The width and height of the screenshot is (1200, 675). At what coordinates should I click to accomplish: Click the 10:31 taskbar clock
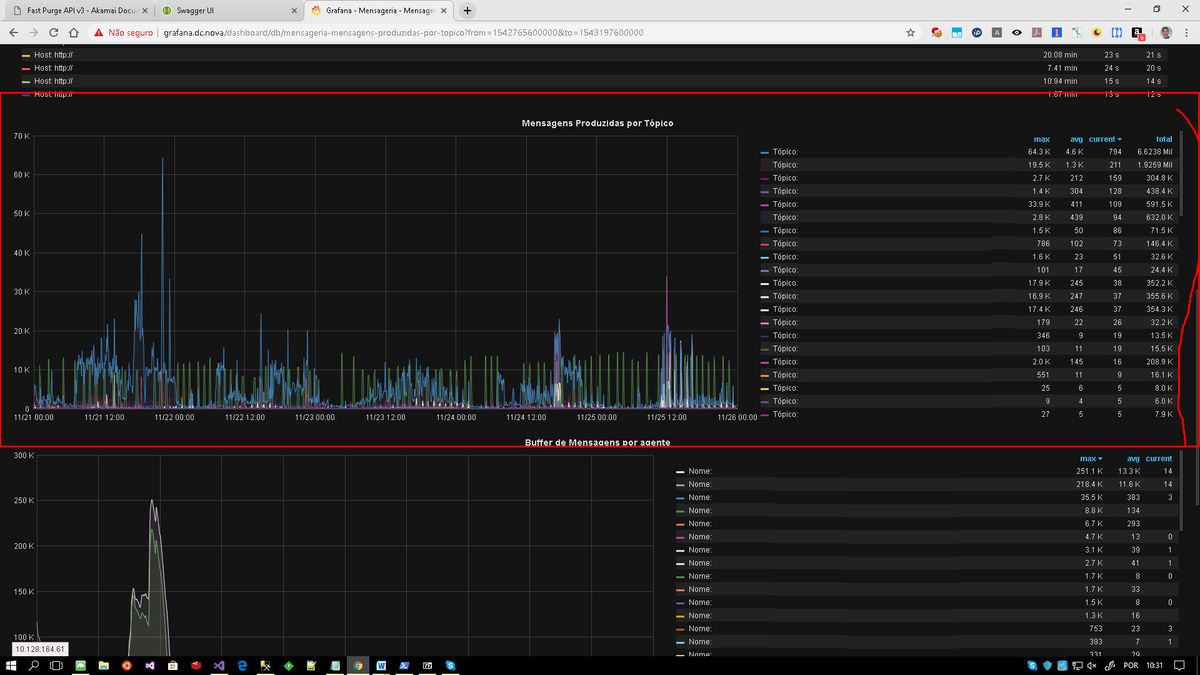pos(1157,665)
